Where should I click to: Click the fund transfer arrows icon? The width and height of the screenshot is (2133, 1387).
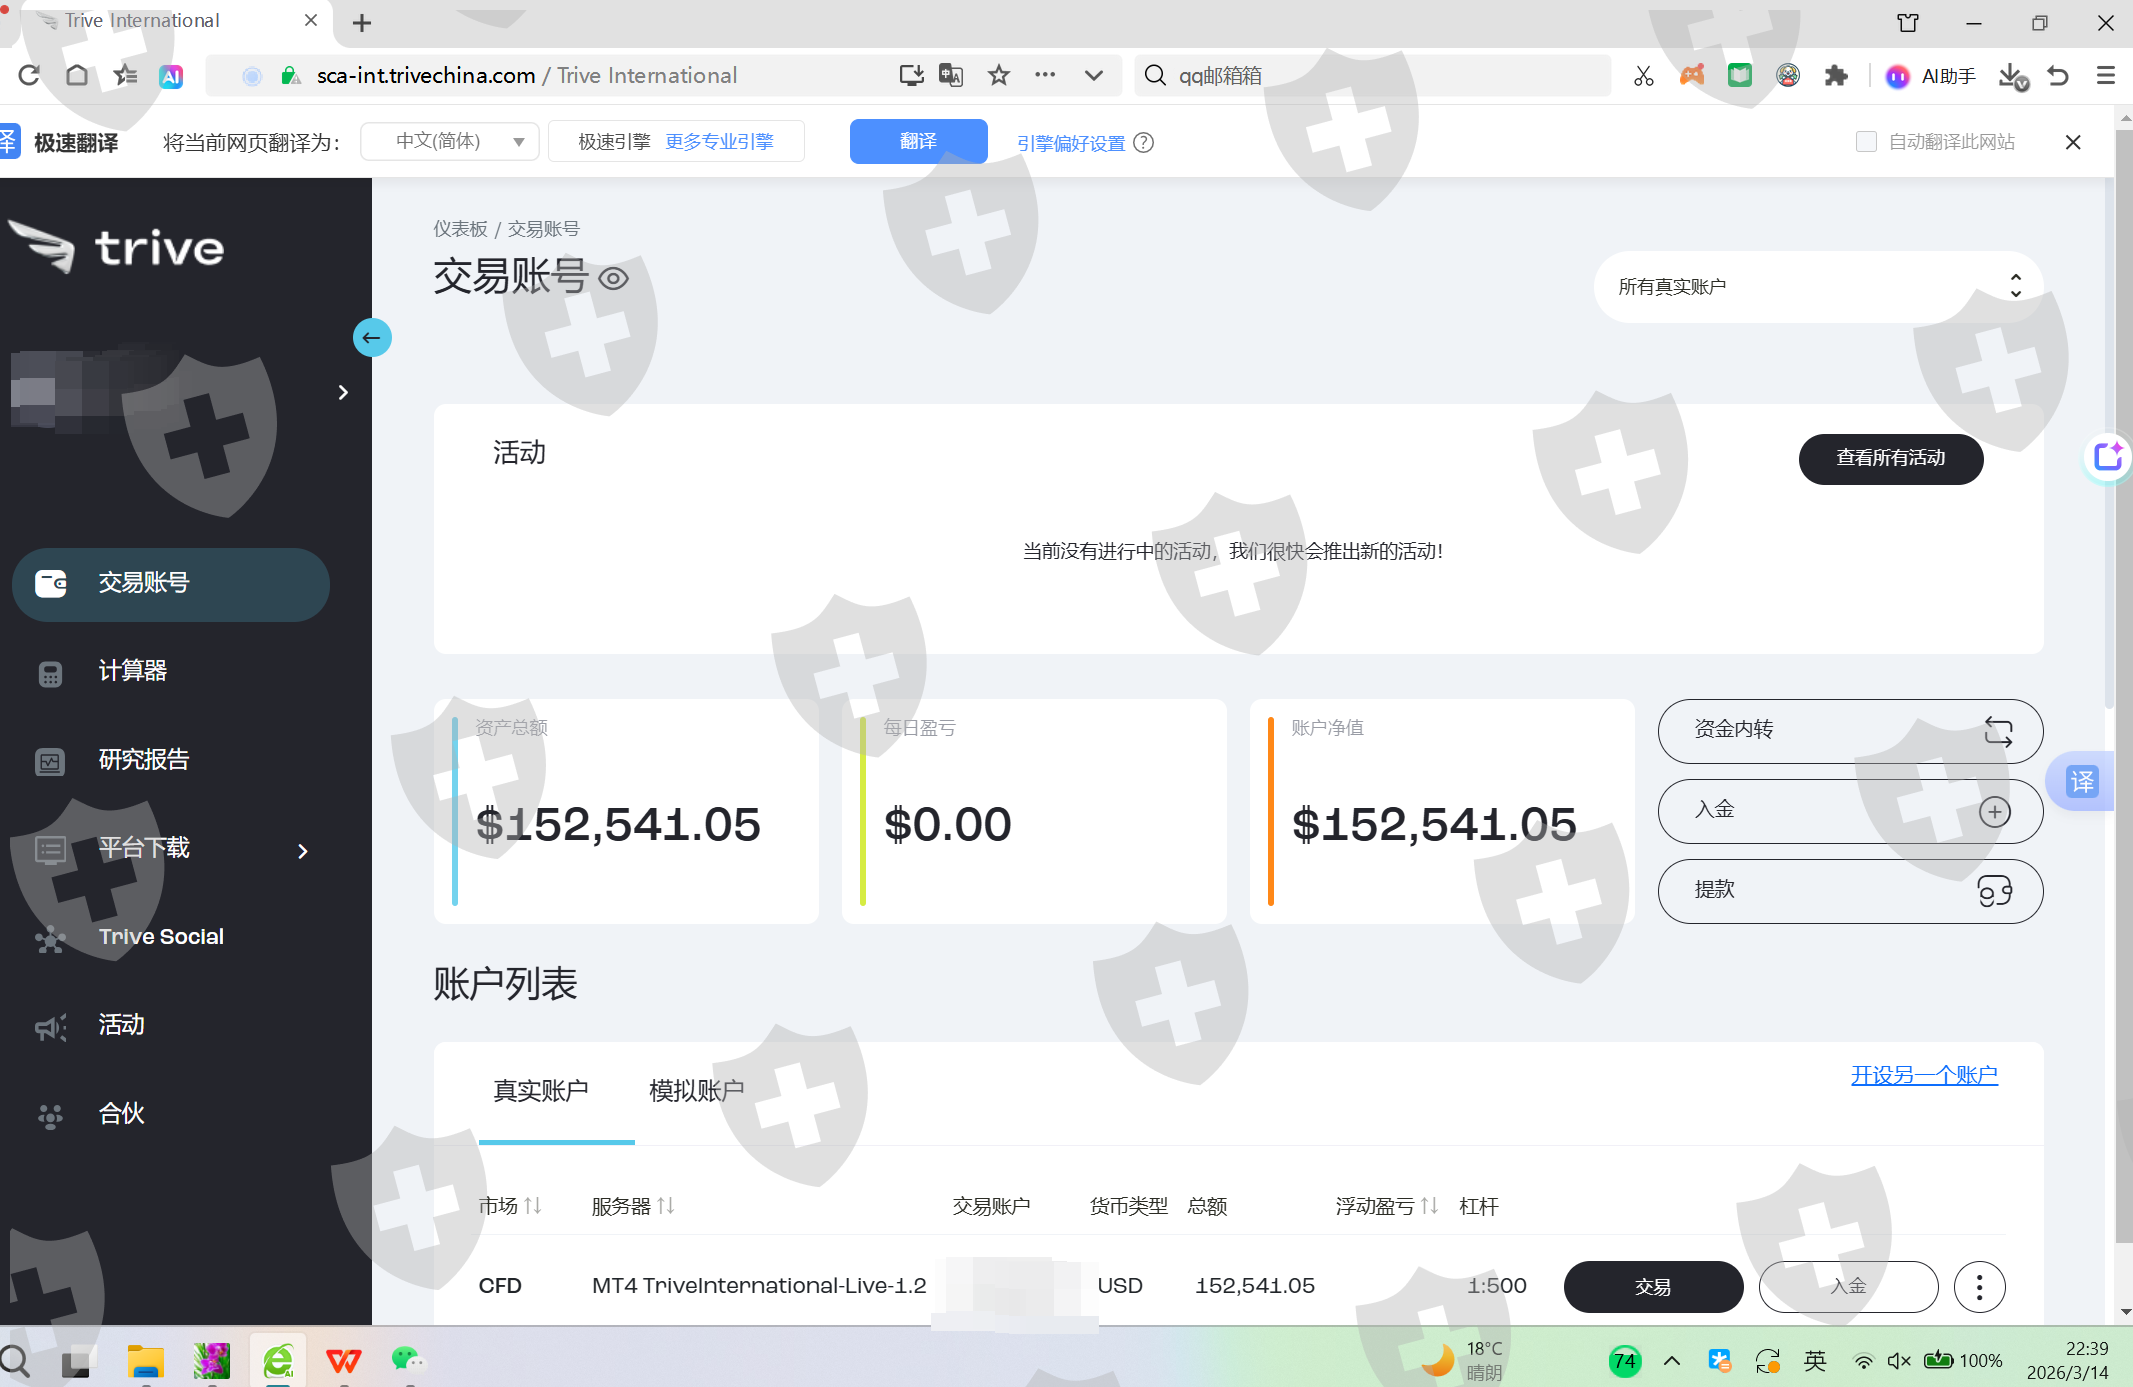(1997, 731)
